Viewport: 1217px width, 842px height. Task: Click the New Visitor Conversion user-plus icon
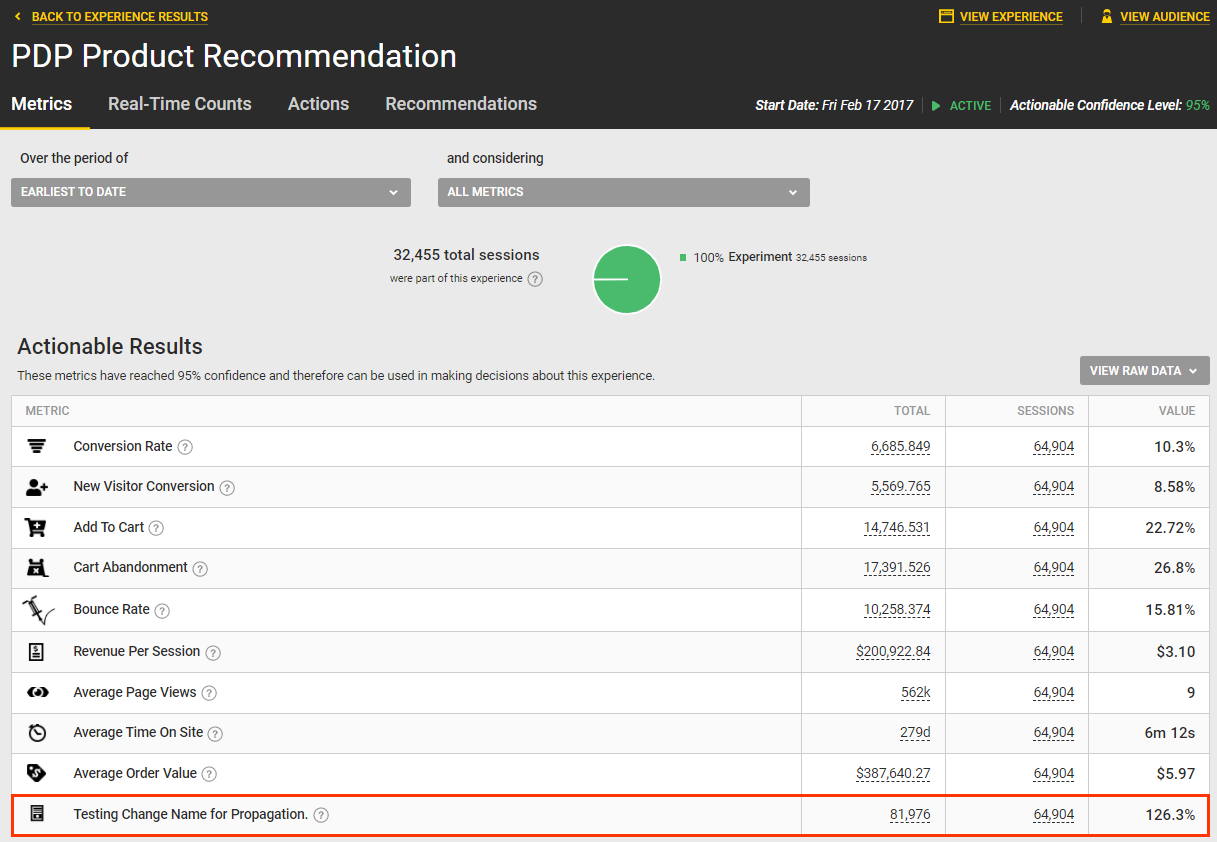[x=37, y=487]
